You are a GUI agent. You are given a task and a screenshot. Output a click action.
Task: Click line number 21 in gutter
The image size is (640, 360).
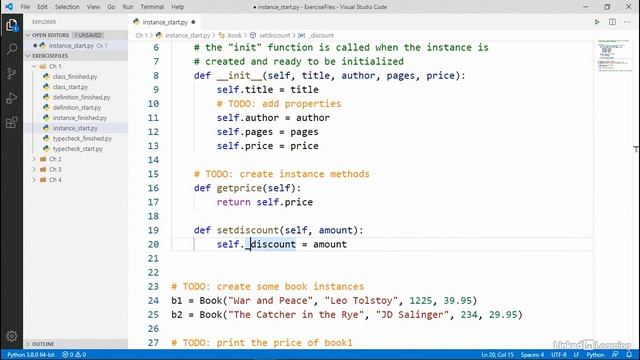click(x=153, y=258)
